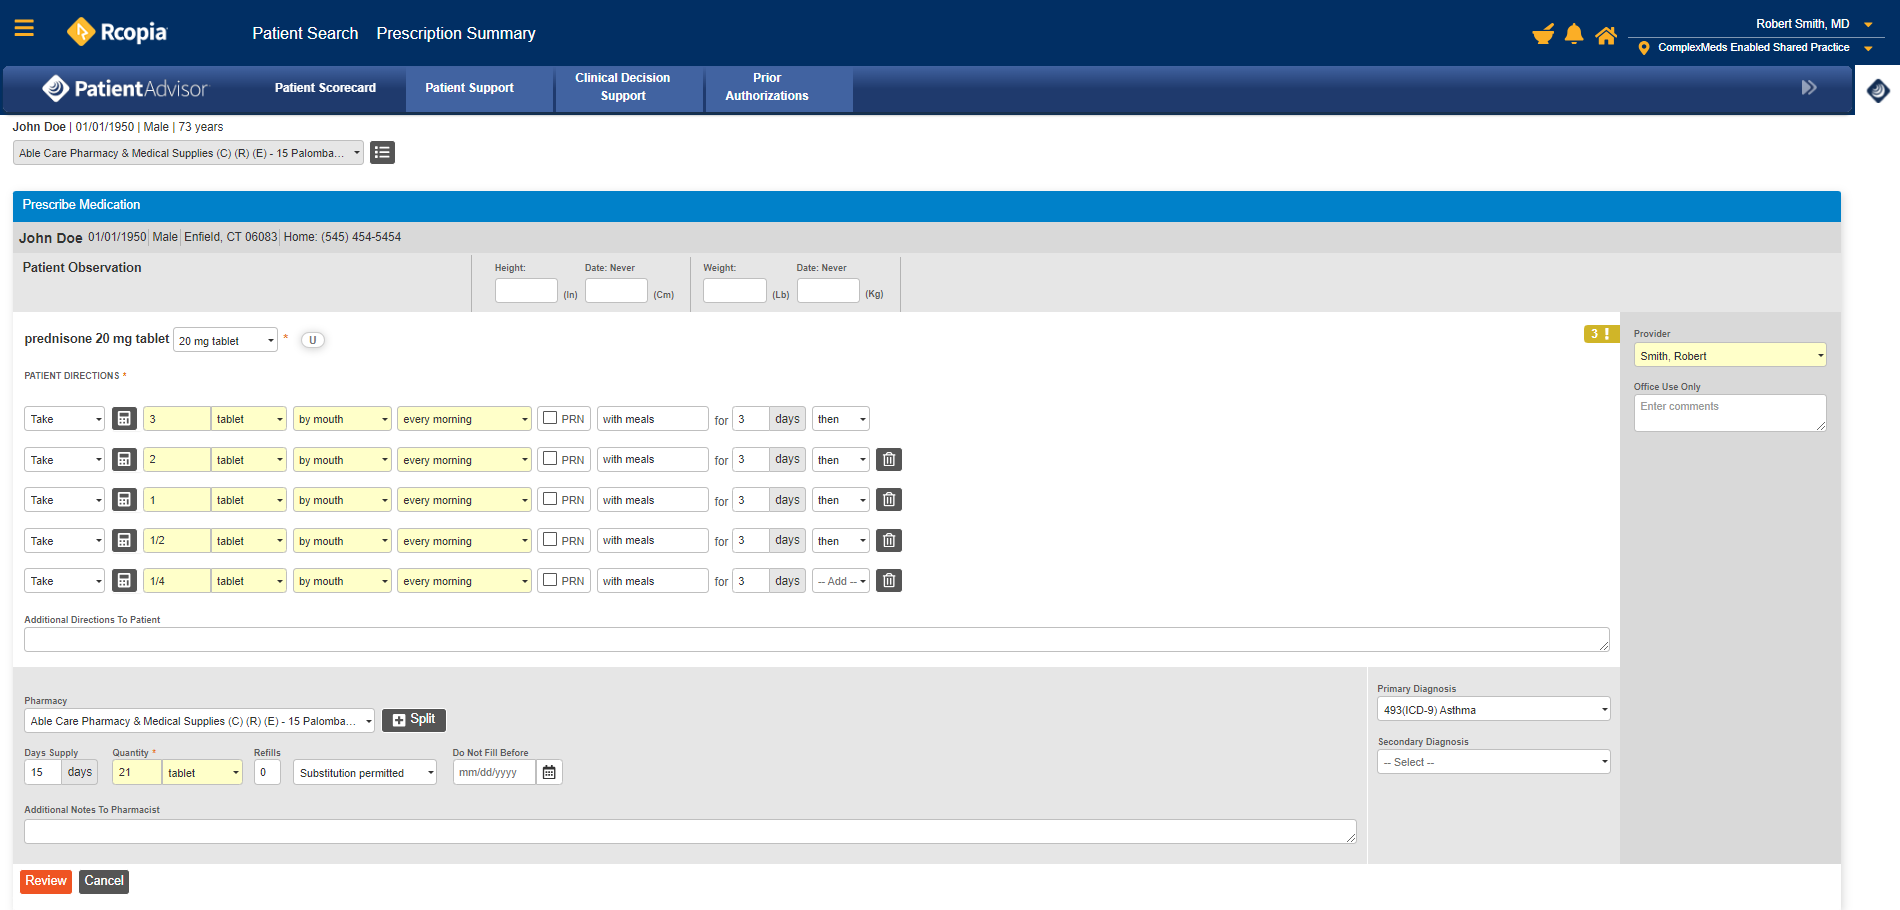Click the Review button
The image size is (1900, 910).
coord(46,881)
